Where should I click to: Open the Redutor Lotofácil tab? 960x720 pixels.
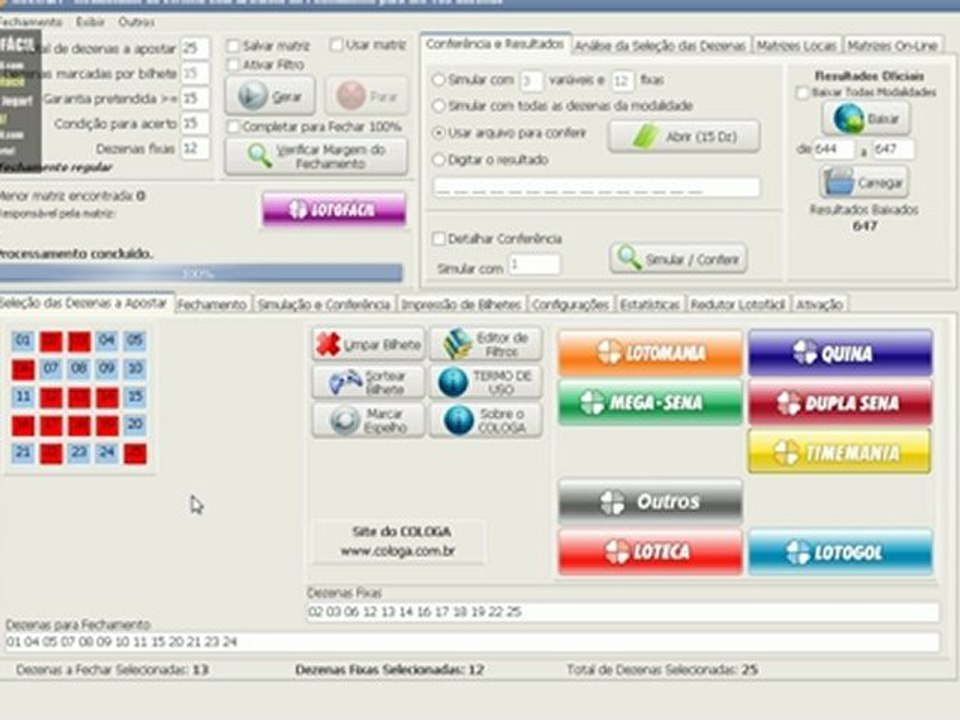737,304
